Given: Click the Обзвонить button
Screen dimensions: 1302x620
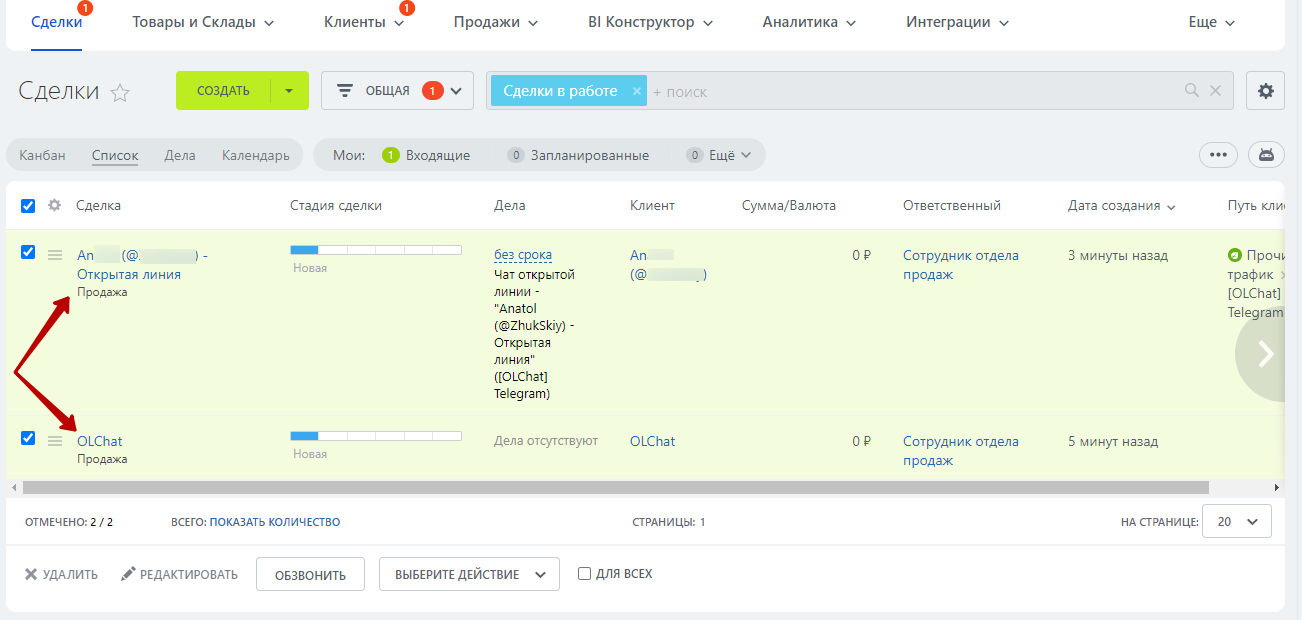Looking at the screenshot, I should (310, 575).
